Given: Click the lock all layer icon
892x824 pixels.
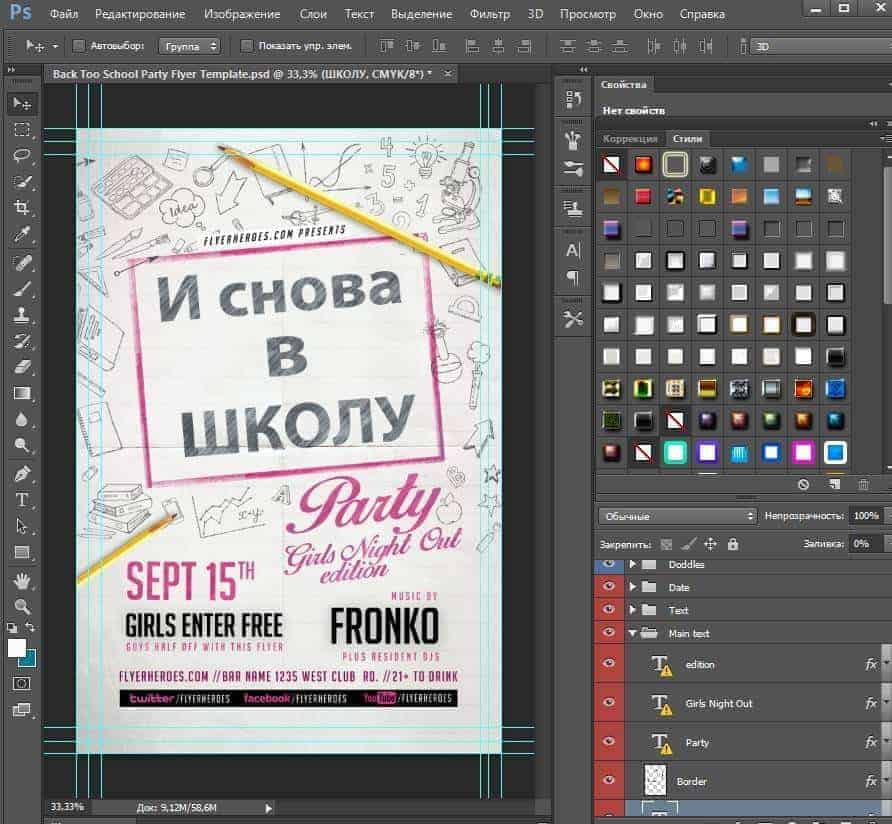Looking at the screenshot, I should tap(733, 545).
